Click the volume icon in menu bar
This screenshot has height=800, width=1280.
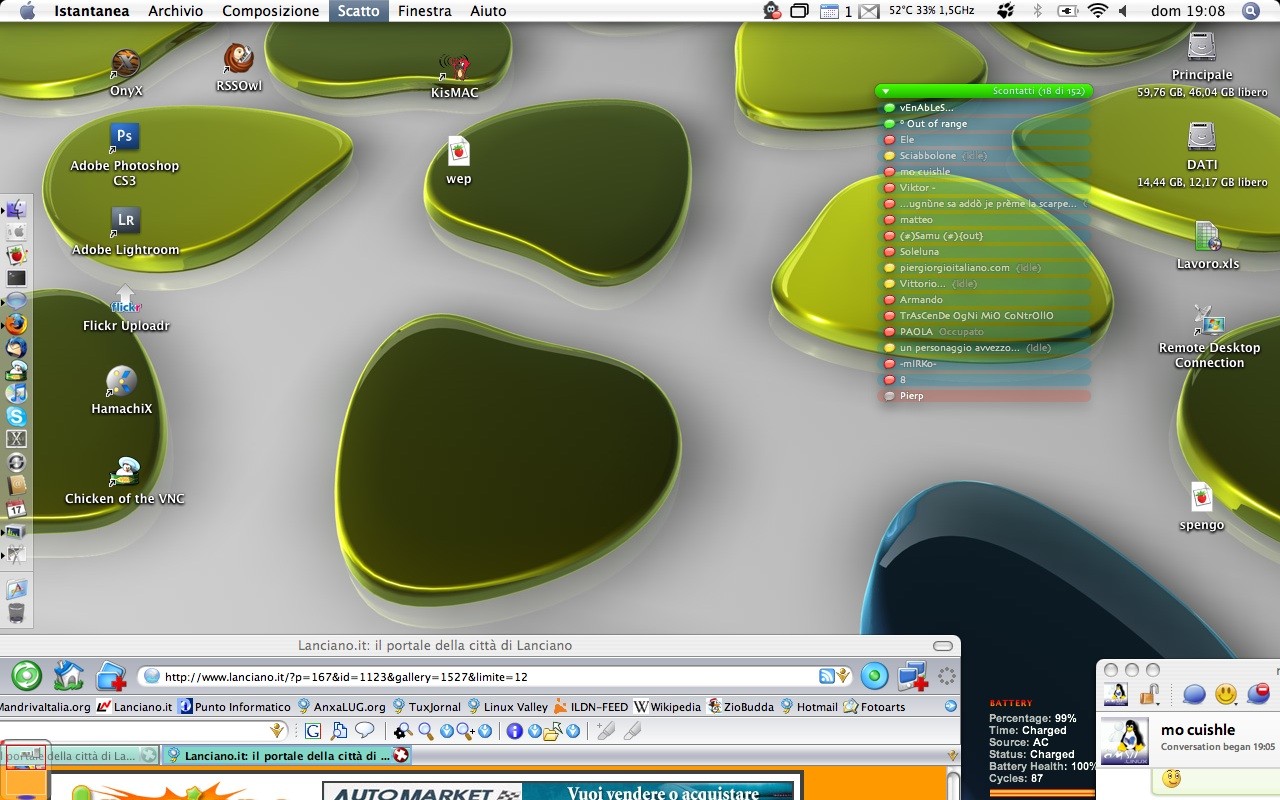[x=1123, y=11]
